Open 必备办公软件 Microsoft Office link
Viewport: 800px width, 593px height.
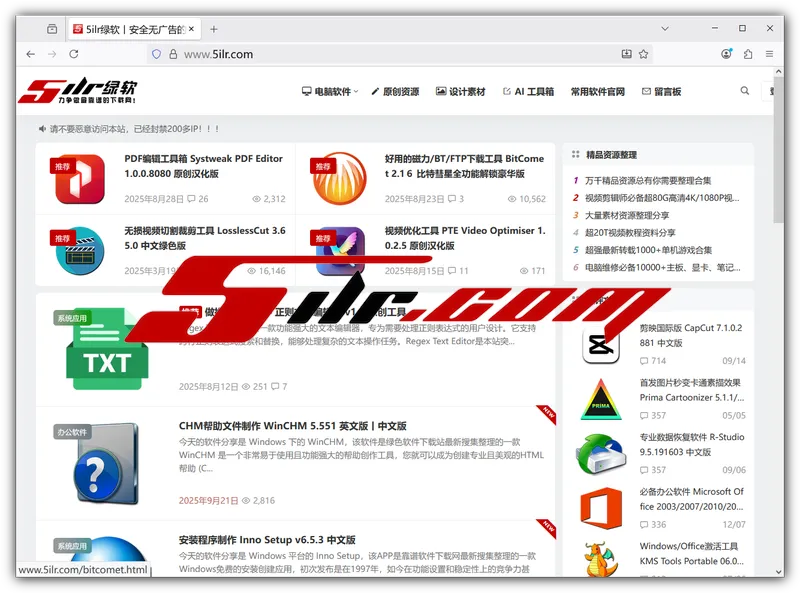point(692,499)
